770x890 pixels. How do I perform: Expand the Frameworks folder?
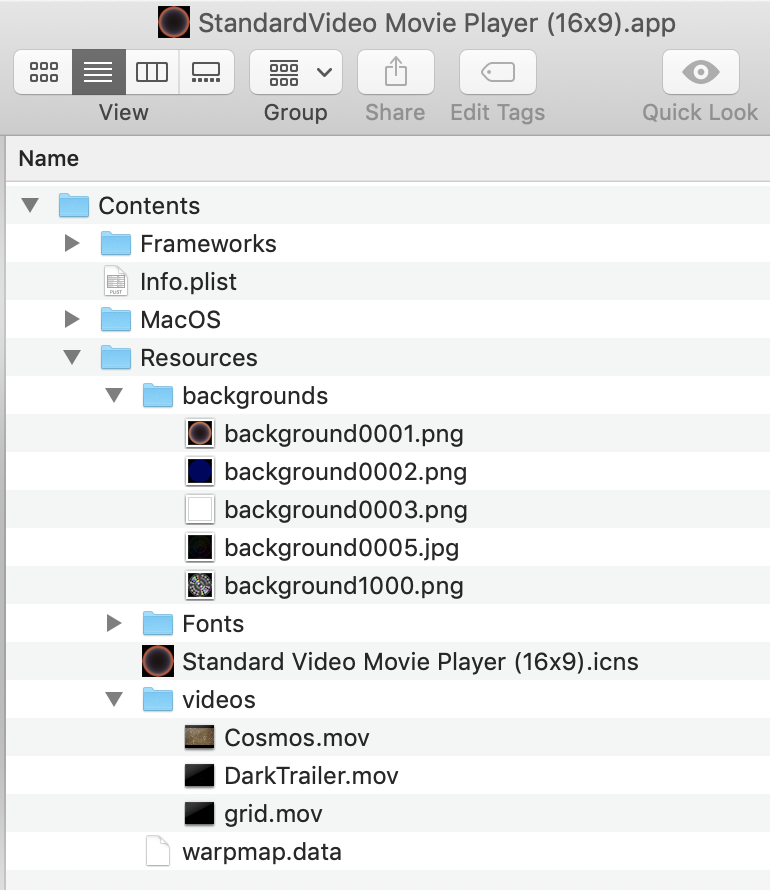[x=72, y=243]
